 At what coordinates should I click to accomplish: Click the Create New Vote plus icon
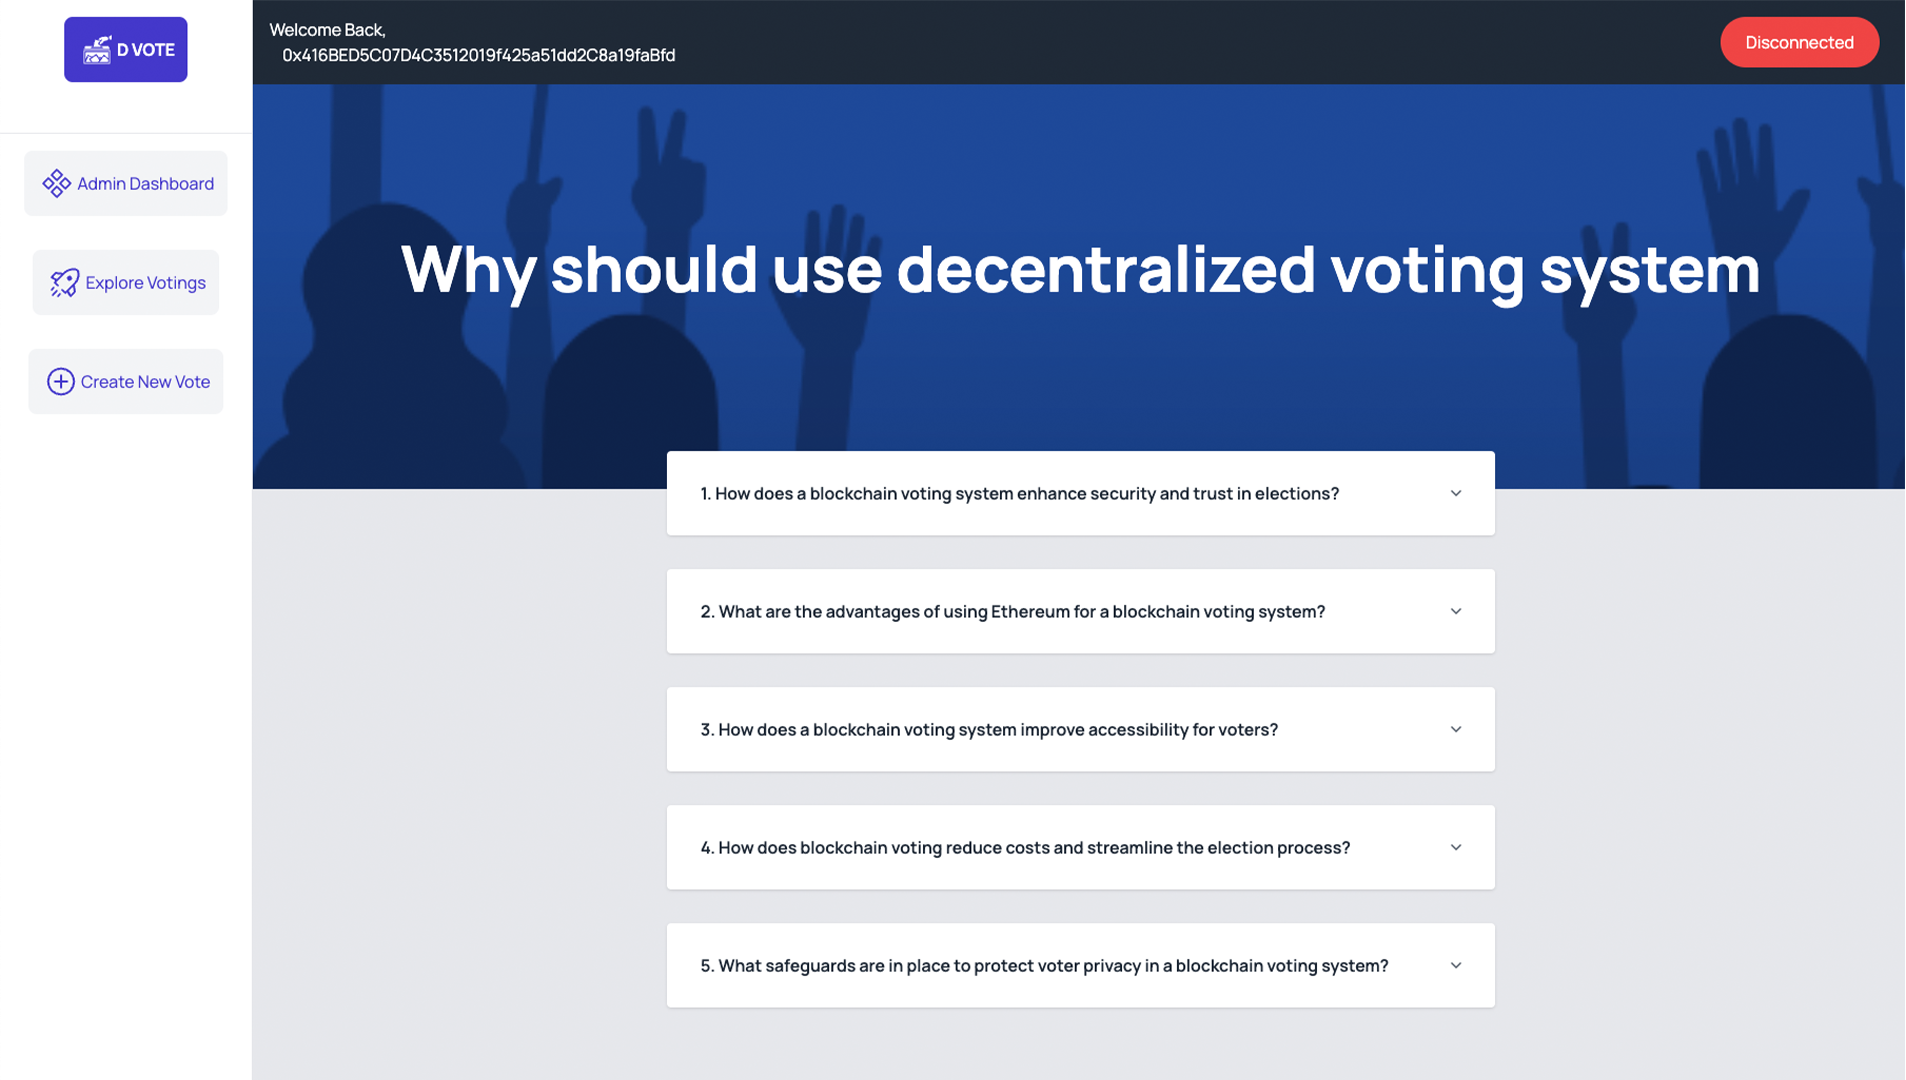pyautogui.click(x=61, y=382)
